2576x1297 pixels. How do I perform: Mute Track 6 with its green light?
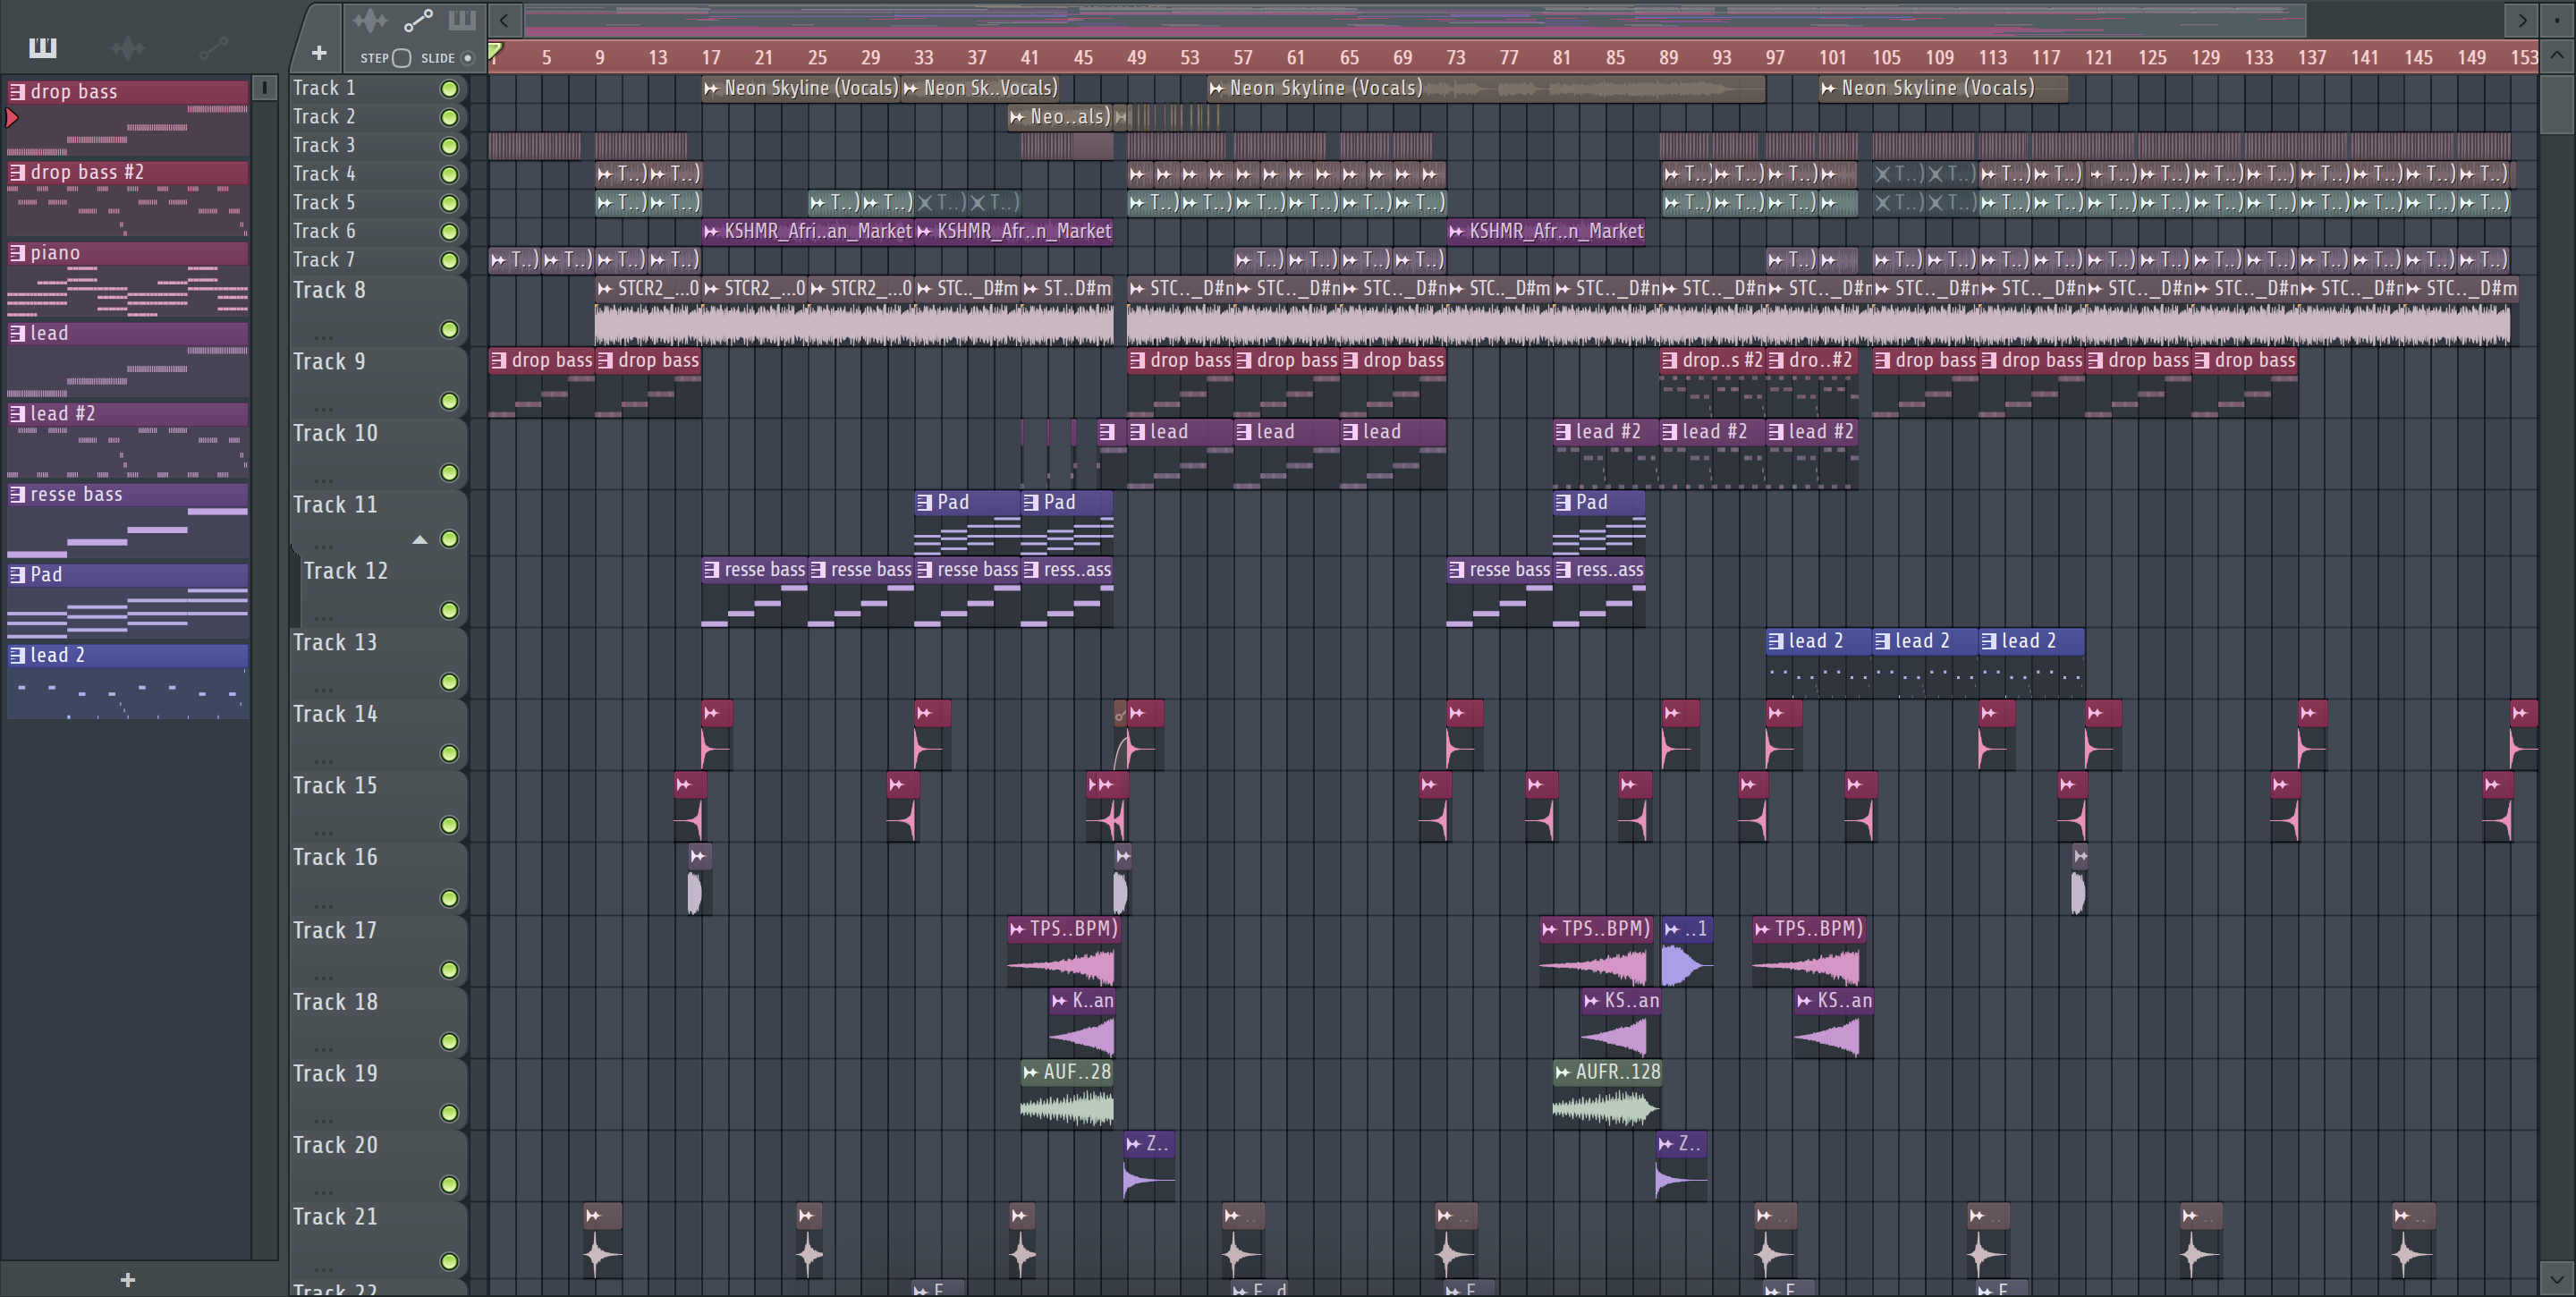coord(450,232)
